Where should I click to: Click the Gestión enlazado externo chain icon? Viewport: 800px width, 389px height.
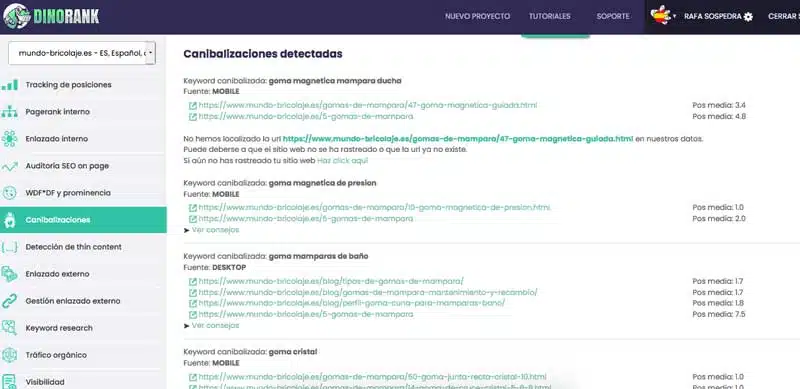(x=10, y=301)
